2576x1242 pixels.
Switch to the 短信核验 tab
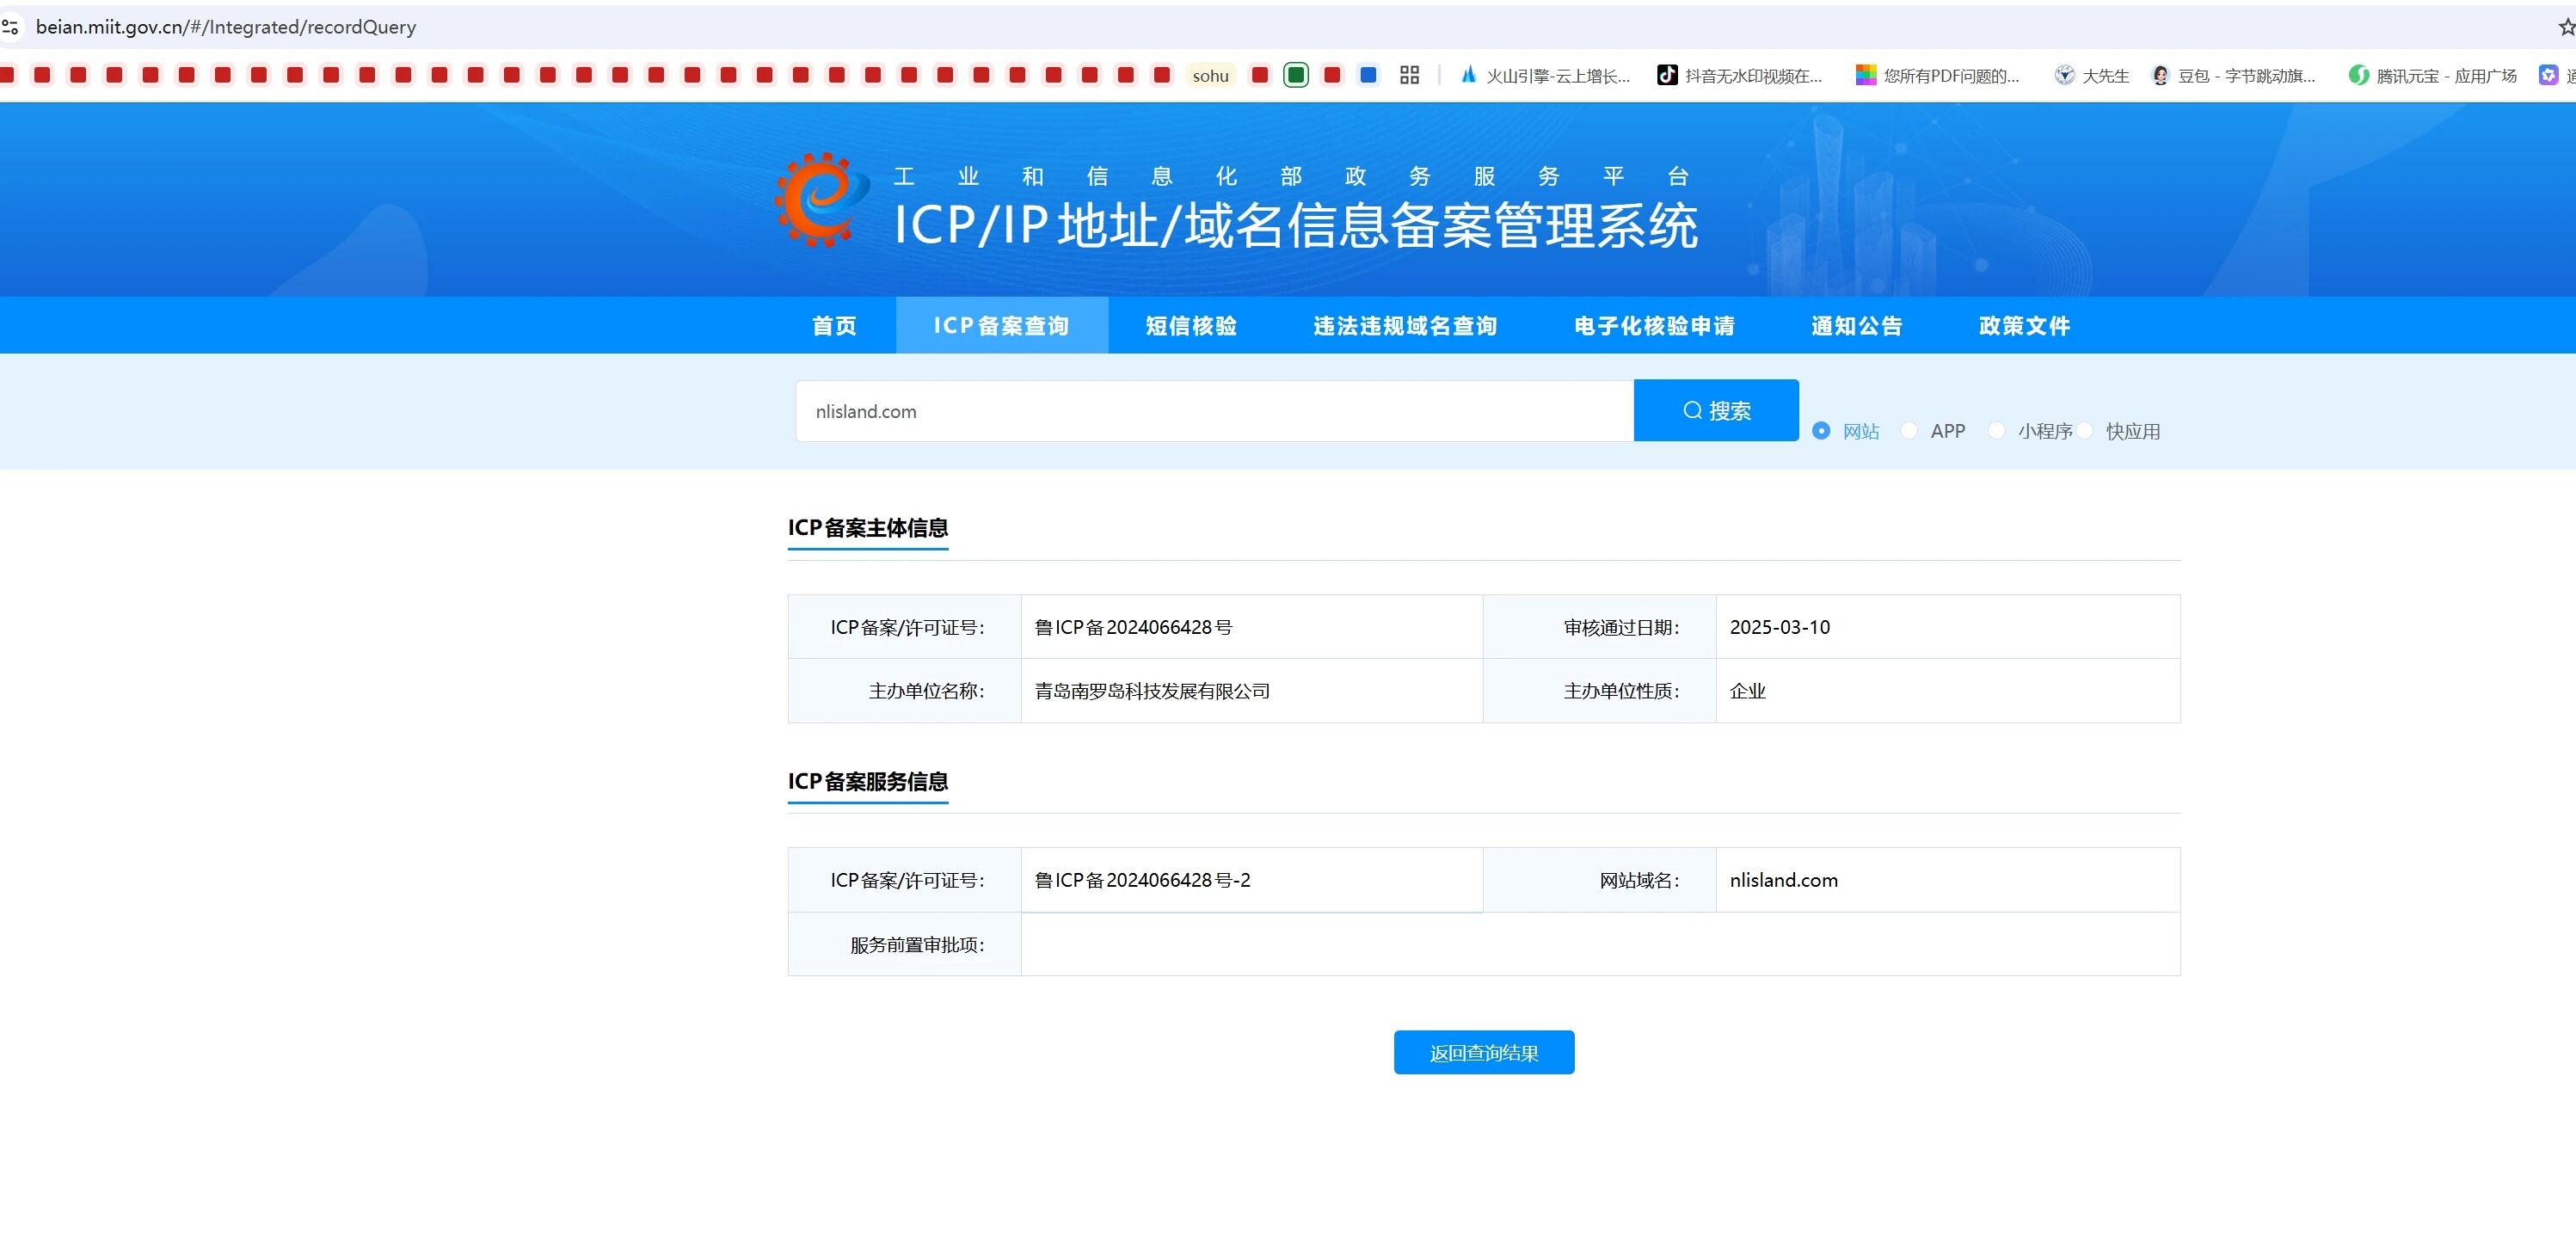point(1191,326)
